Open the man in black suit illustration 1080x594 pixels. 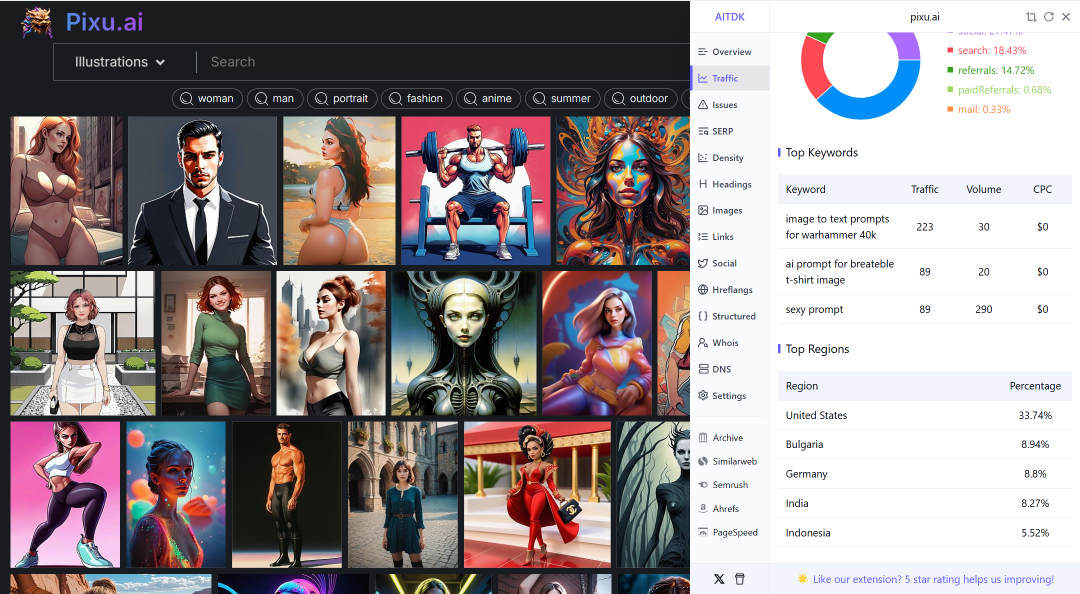coord(202,190)
